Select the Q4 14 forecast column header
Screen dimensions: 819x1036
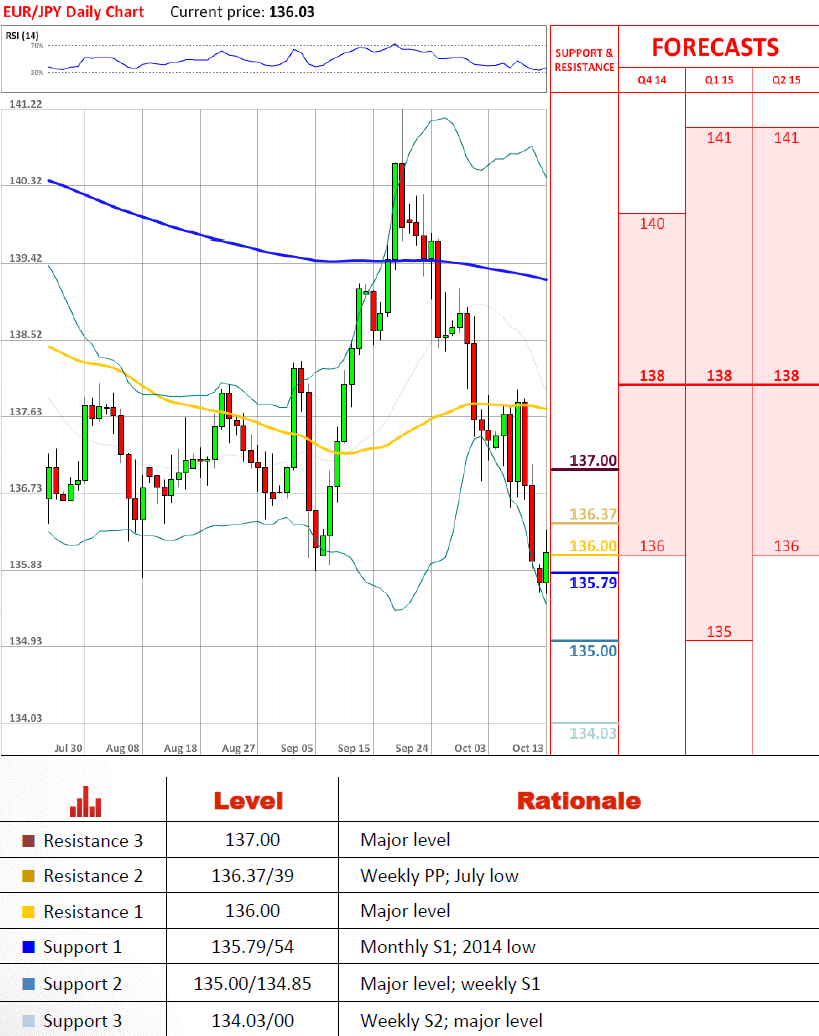click(x=652, y=80)
